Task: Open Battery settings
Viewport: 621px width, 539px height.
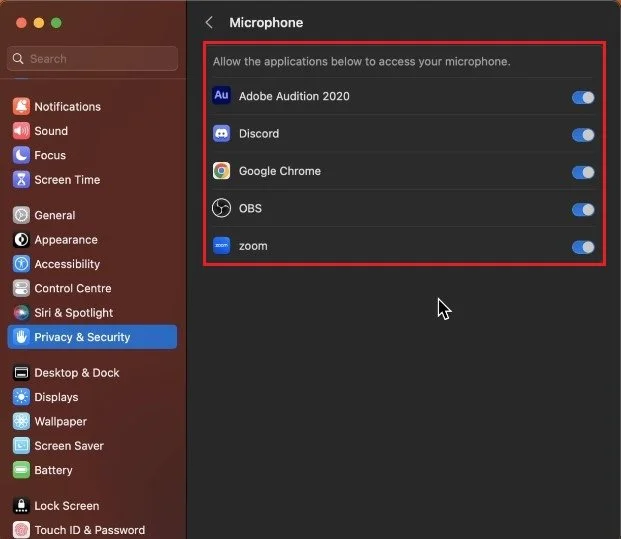Action: click(92, 470)
